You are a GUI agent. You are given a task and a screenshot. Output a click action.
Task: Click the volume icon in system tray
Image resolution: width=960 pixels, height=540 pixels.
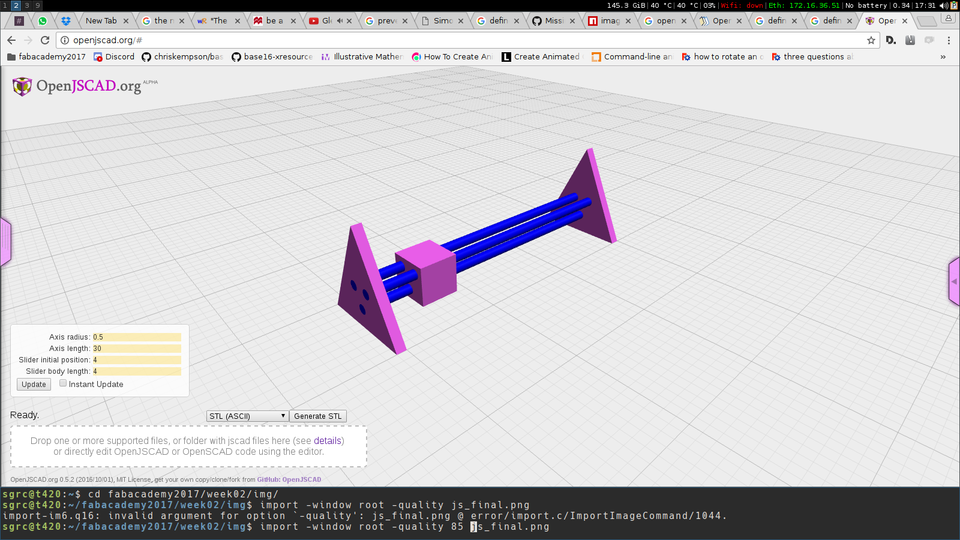tap(944, 5)
